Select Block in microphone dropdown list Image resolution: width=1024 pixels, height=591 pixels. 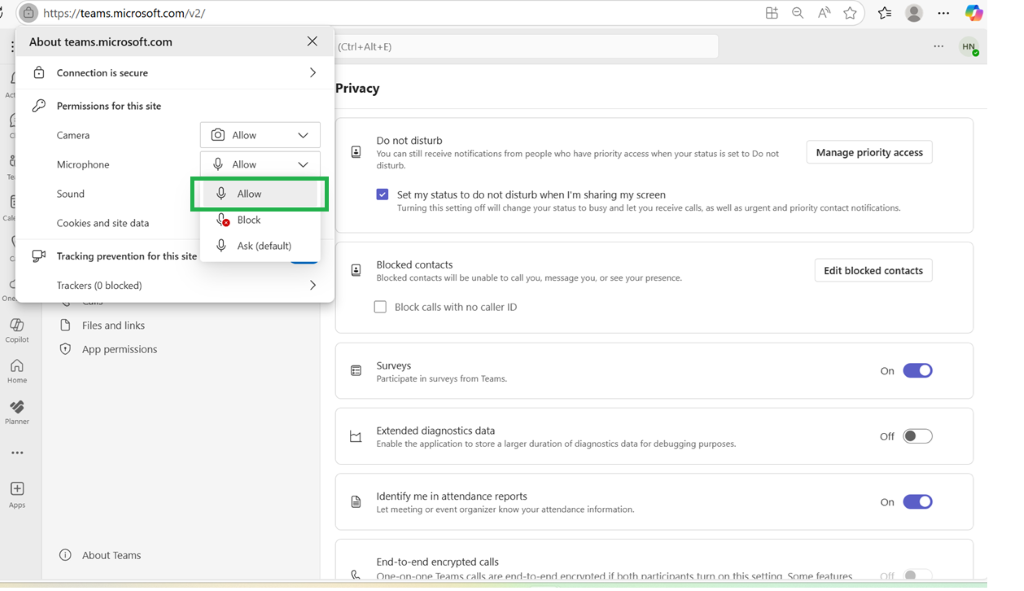[260, 220]
